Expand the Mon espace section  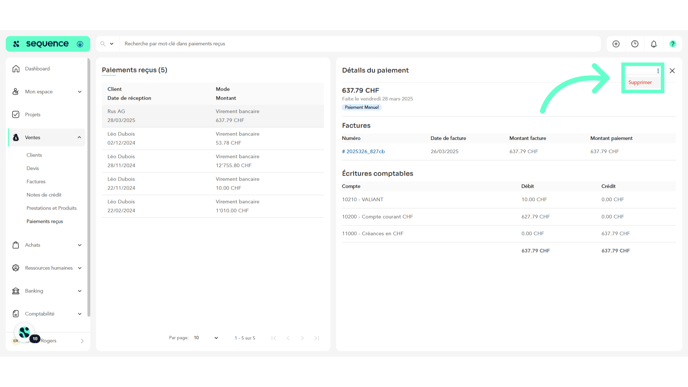79,92
